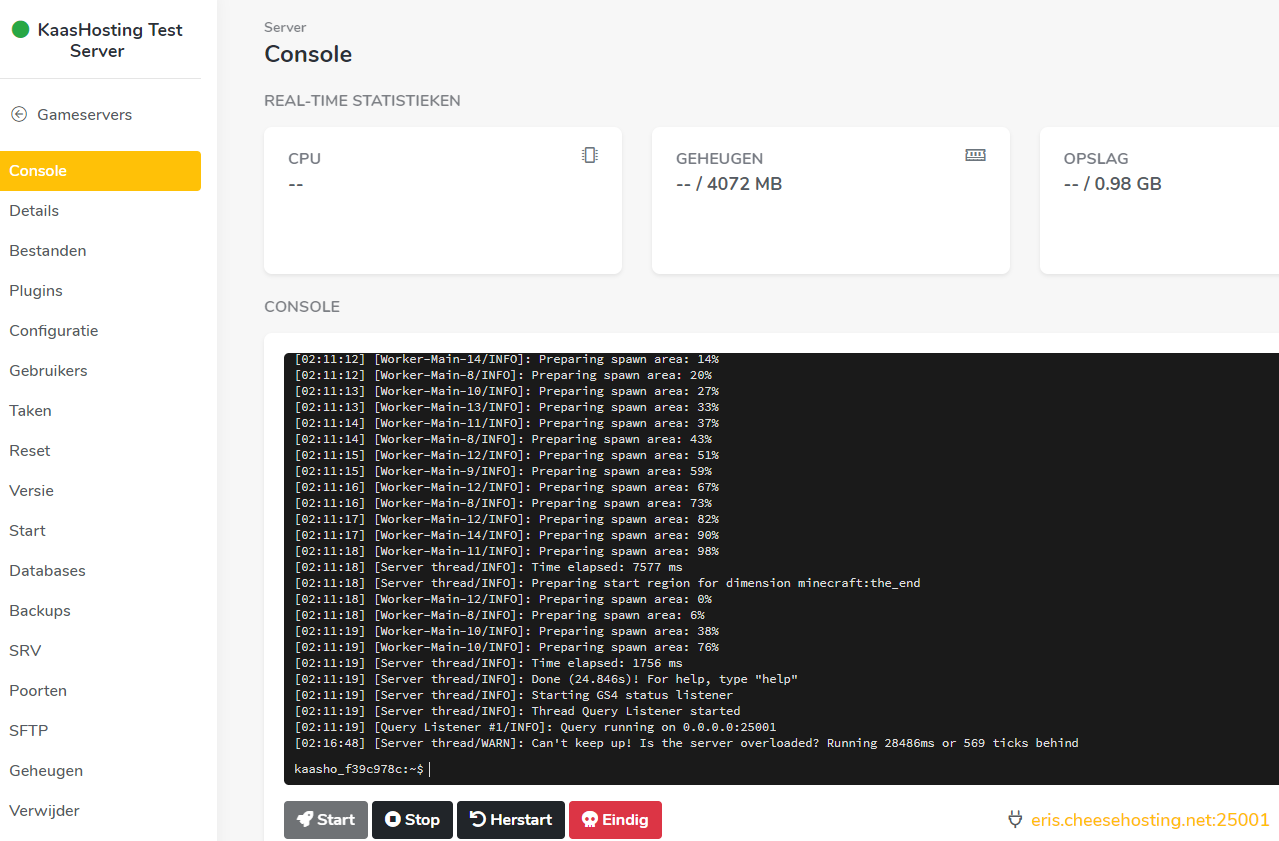The height and width of the screenshot is (841, 1279).
Task: Choose Verwijder in the sidebar
Action: [44, 811]
